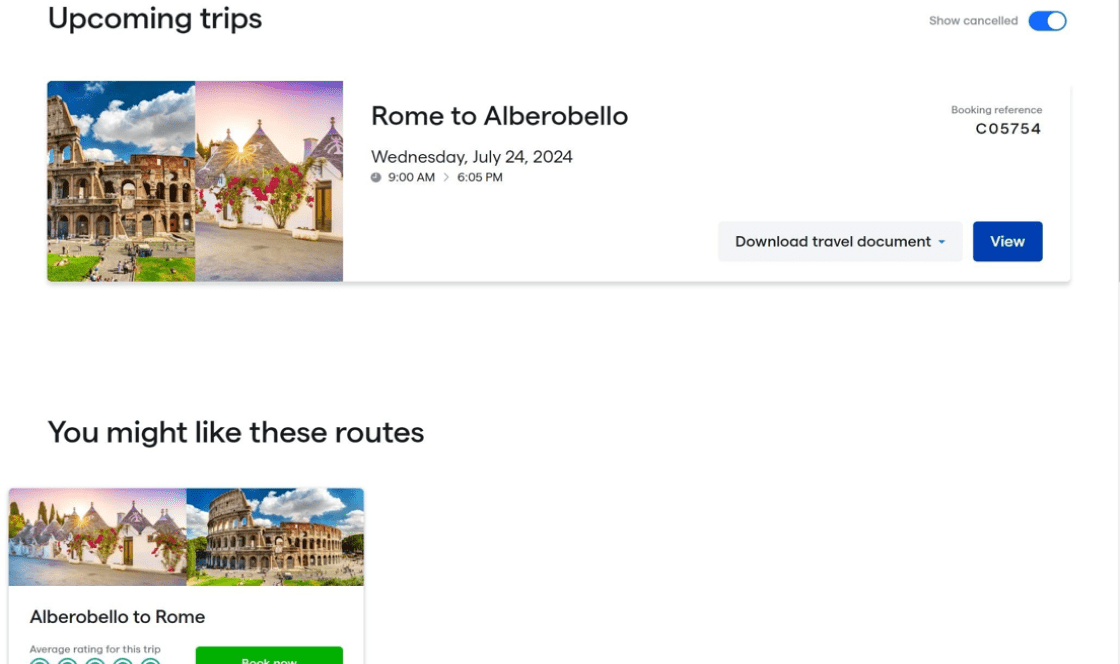This screenshot has height=664, width=1120.
Task: Click the 6:05 PM arrival time
Action: (x=480, y=177)
